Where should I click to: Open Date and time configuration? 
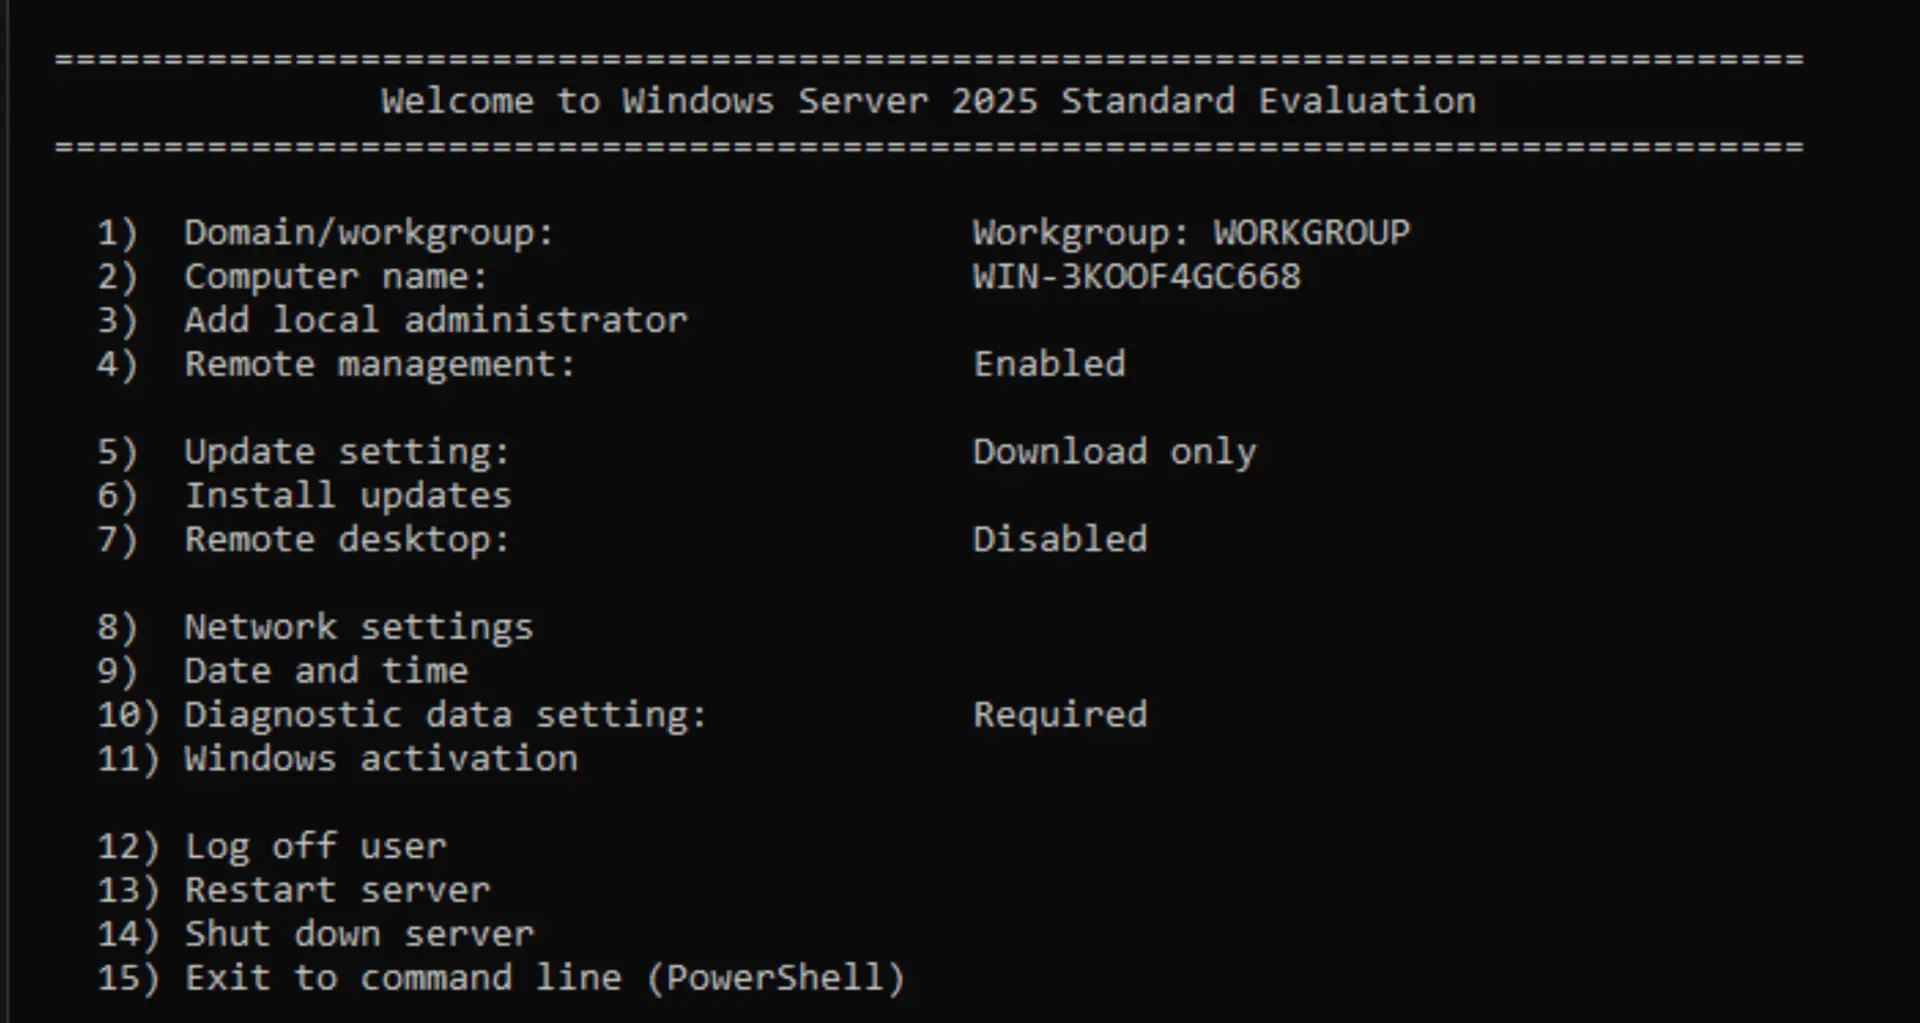325,671
